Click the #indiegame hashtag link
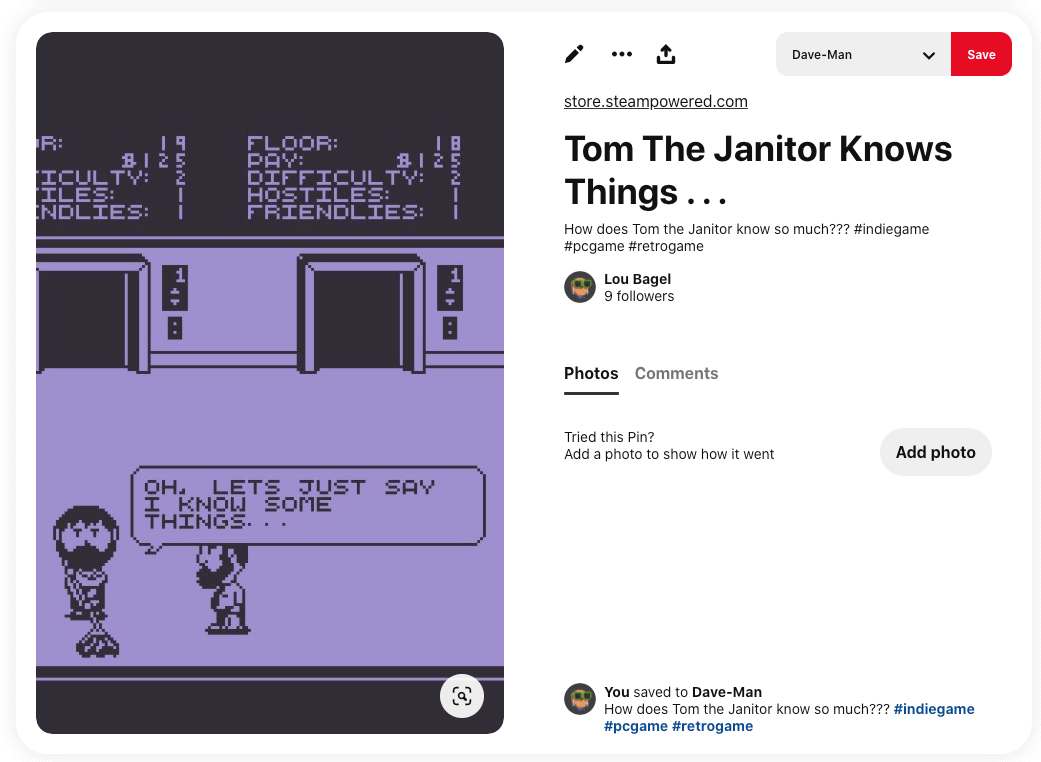 pos(933,709)
